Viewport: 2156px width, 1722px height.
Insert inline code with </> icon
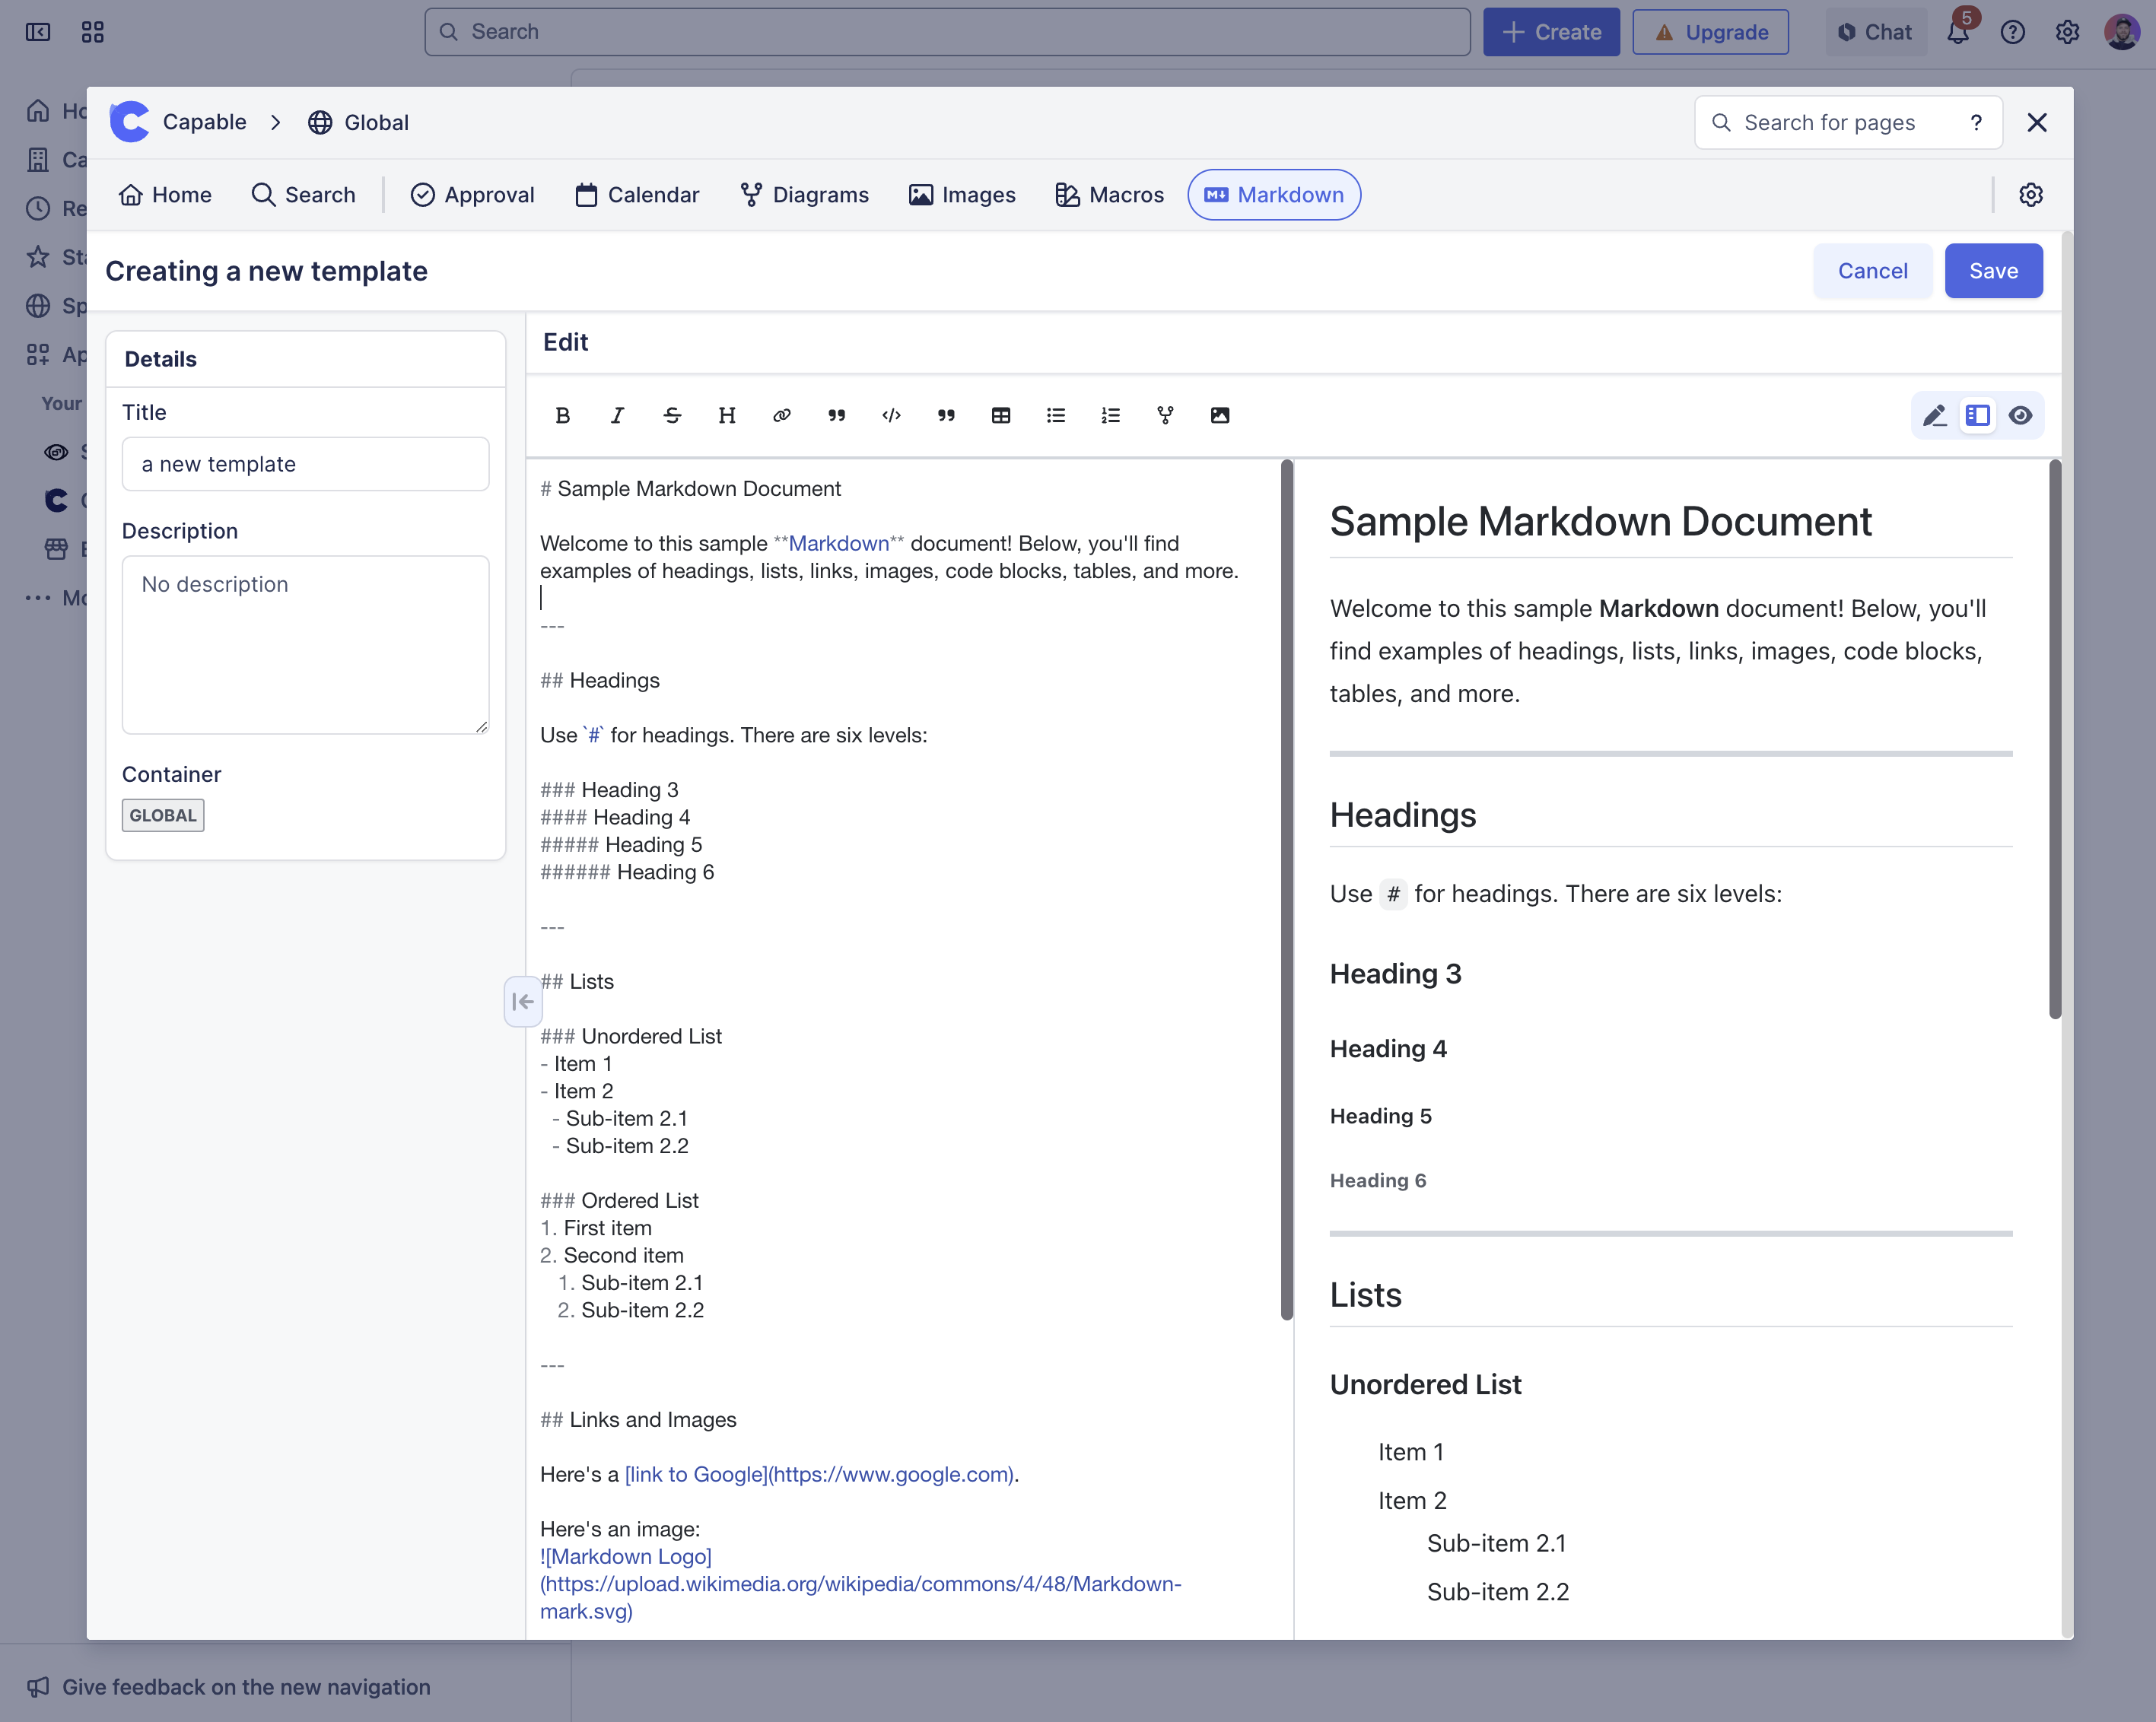(891, 415)
